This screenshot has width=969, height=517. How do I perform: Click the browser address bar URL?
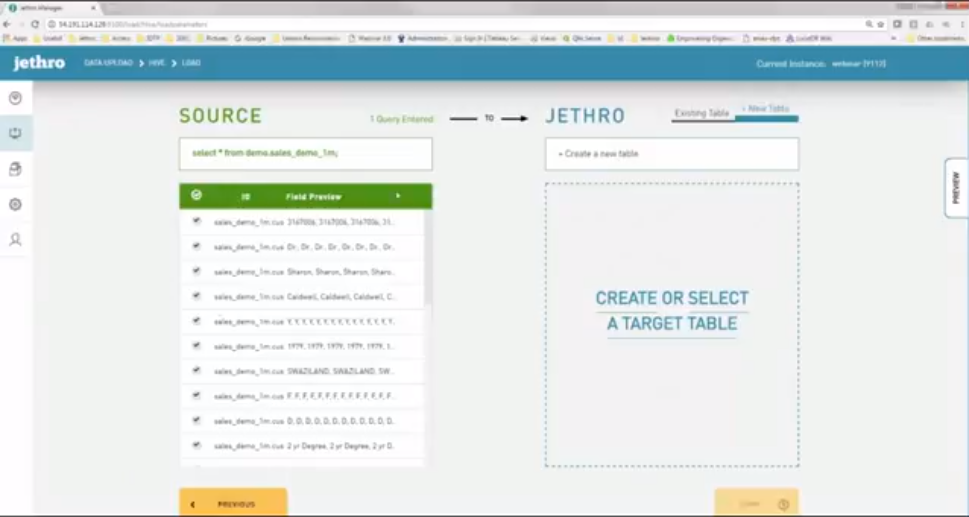132,24
